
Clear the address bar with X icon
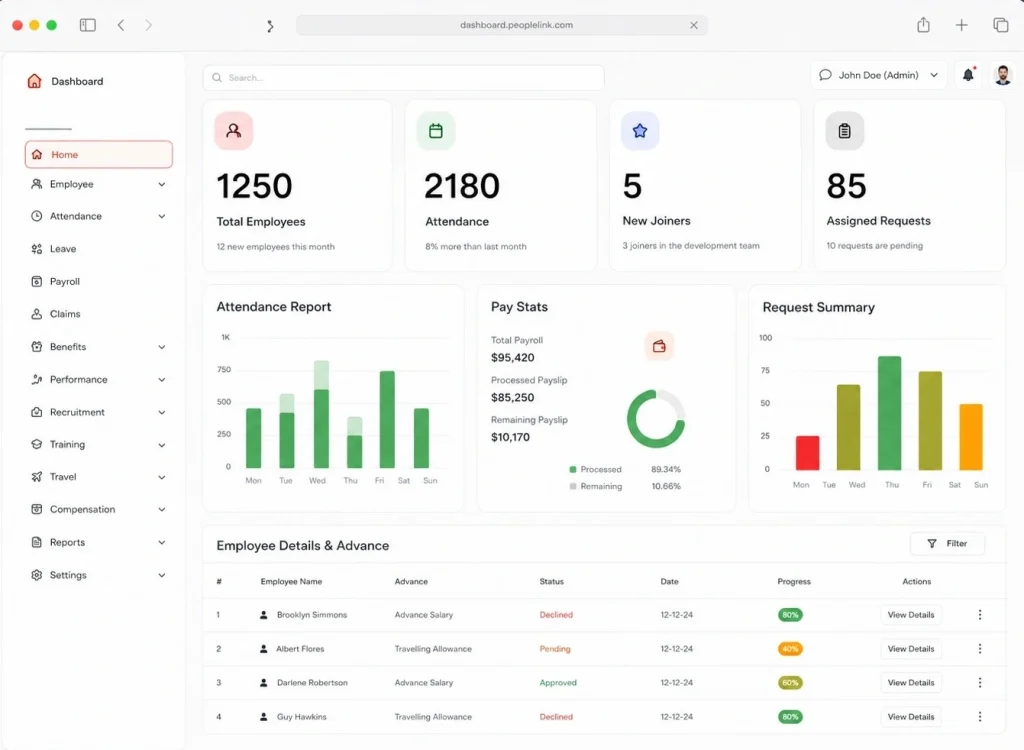[694, 25]
